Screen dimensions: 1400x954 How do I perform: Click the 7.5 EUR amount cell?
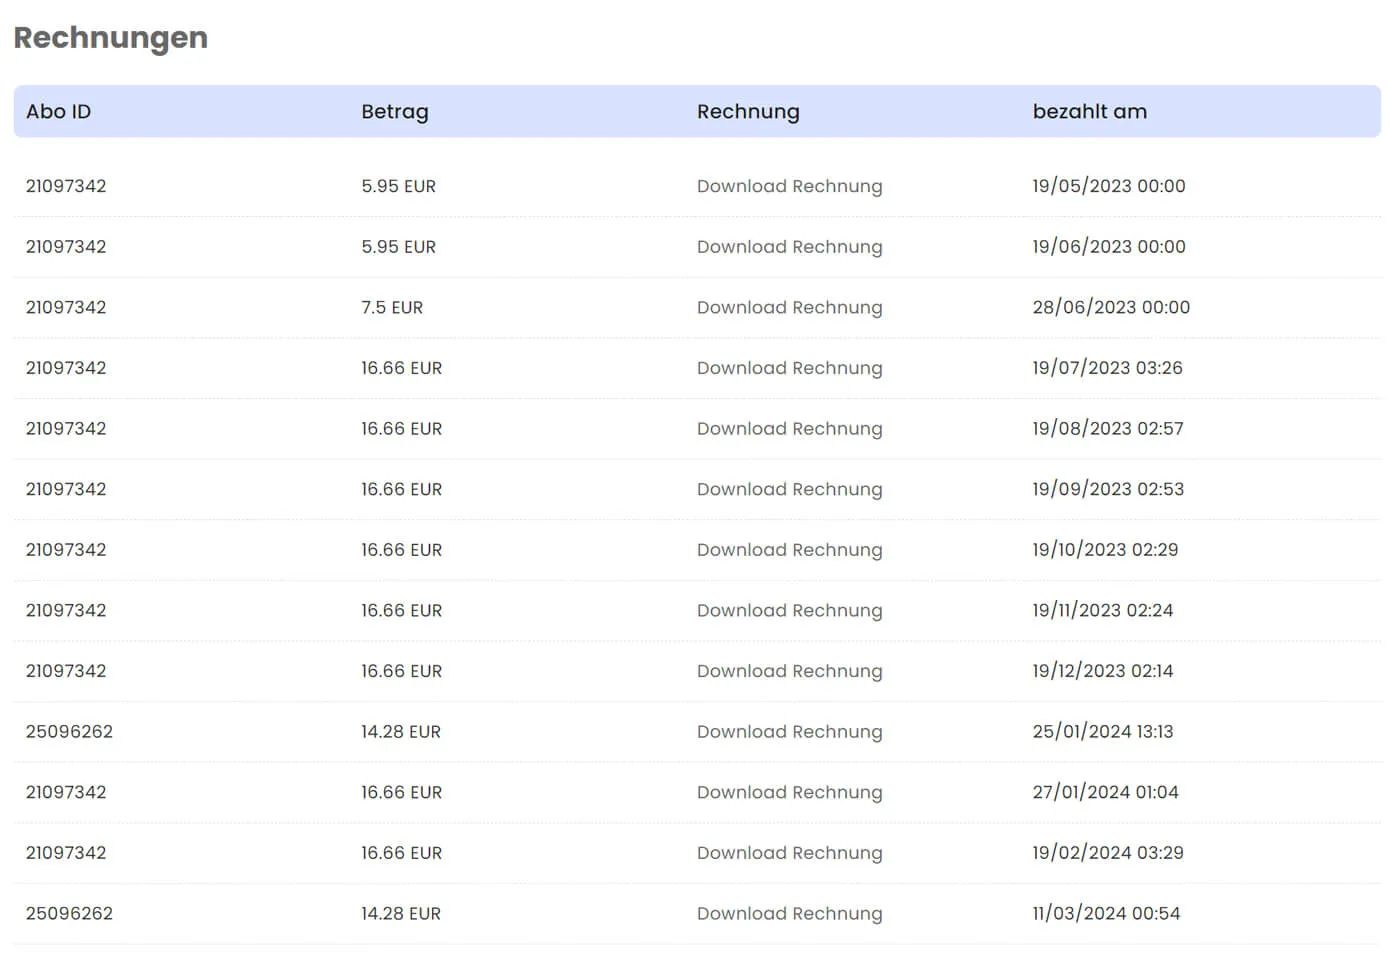click(x=392, y=307)
